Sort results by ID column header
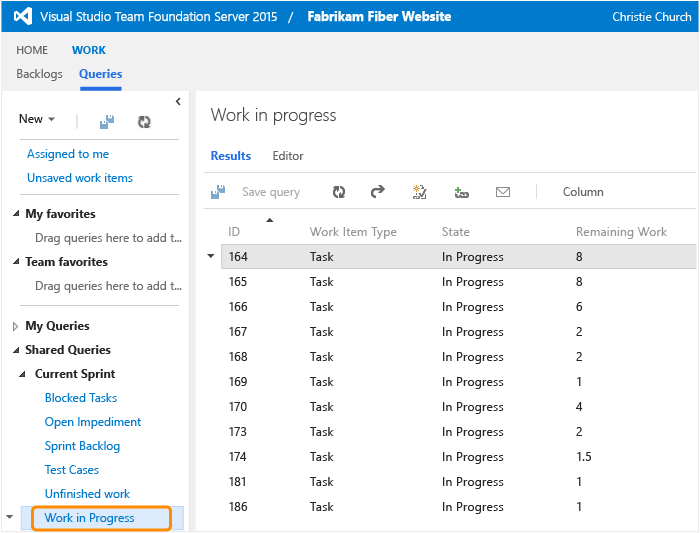The width and height of the screenshot is (700, 533). (234, 232)
